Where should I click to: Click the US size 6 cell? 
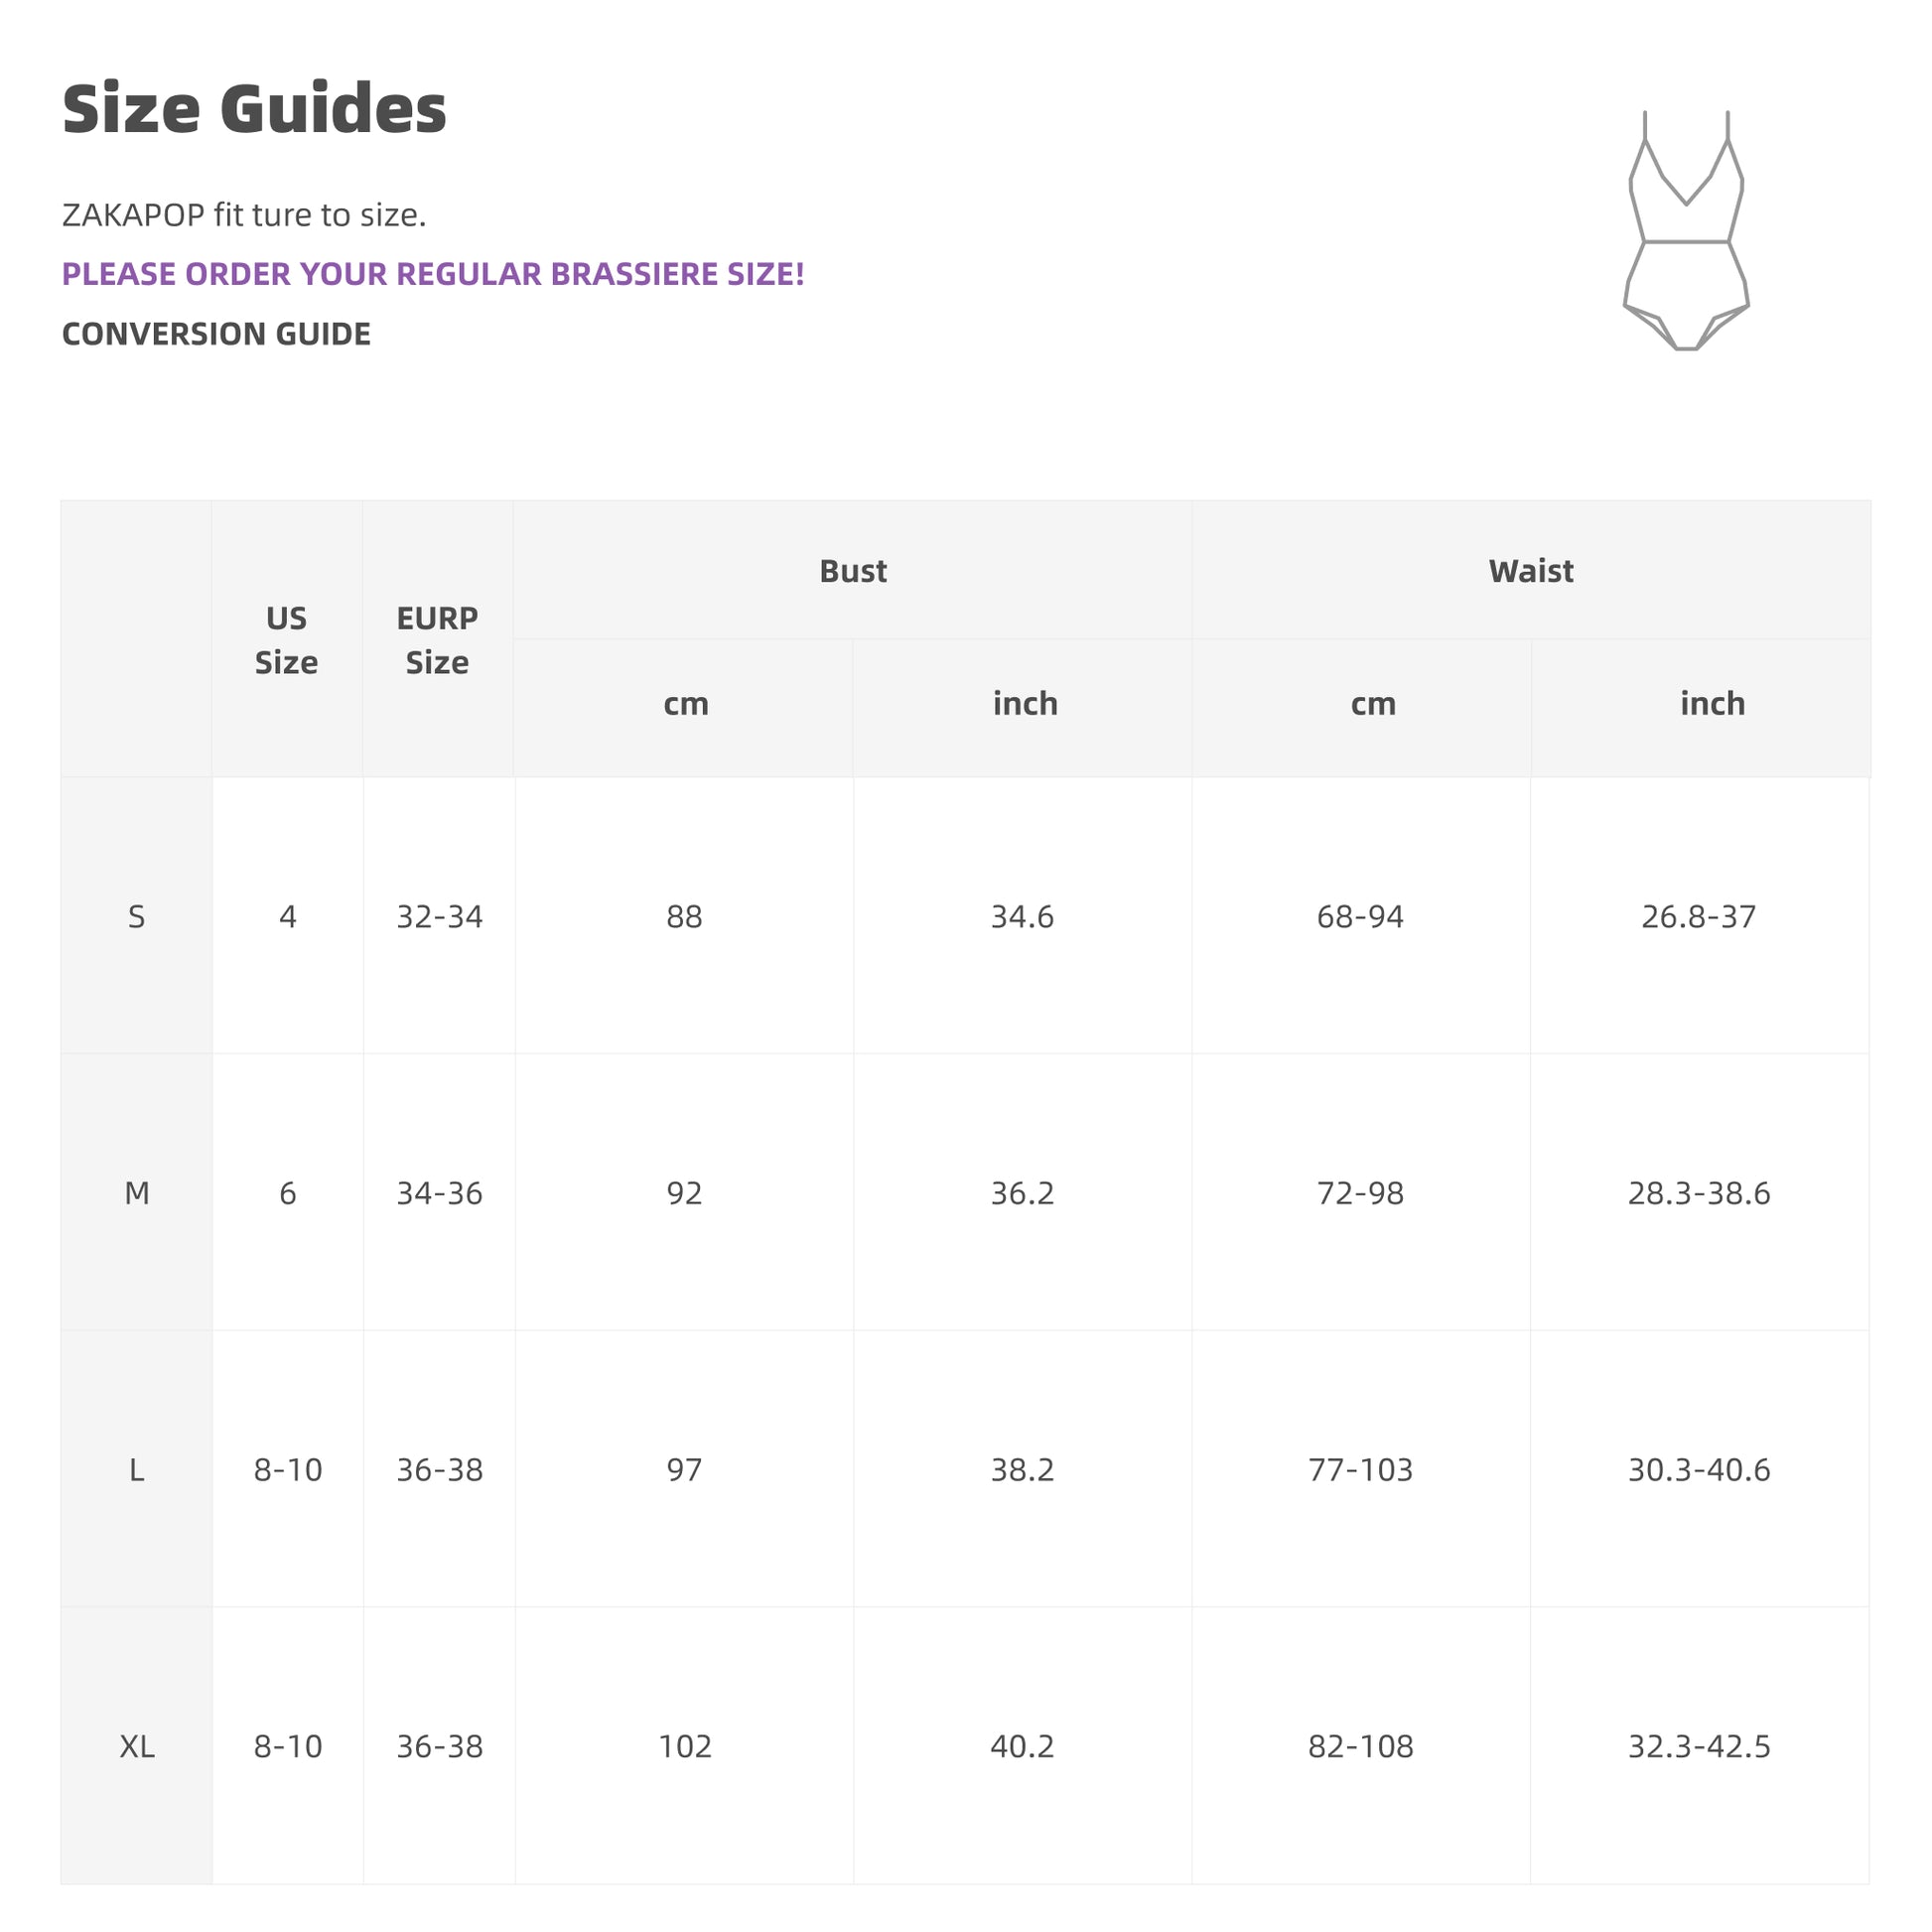288,1193
